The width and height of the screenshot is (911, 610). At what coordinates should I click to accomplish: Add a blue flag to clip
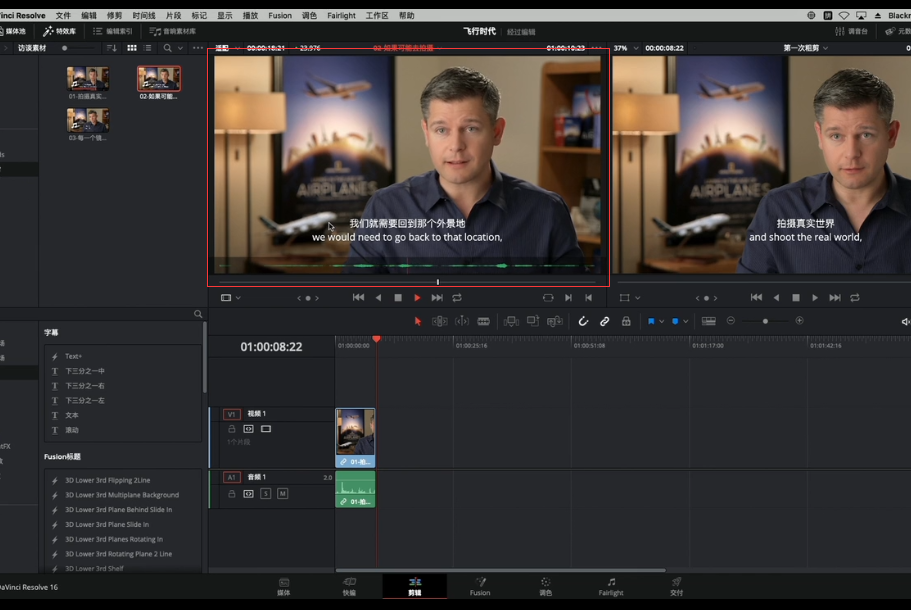pyautogui.click(x=651, y=321)
